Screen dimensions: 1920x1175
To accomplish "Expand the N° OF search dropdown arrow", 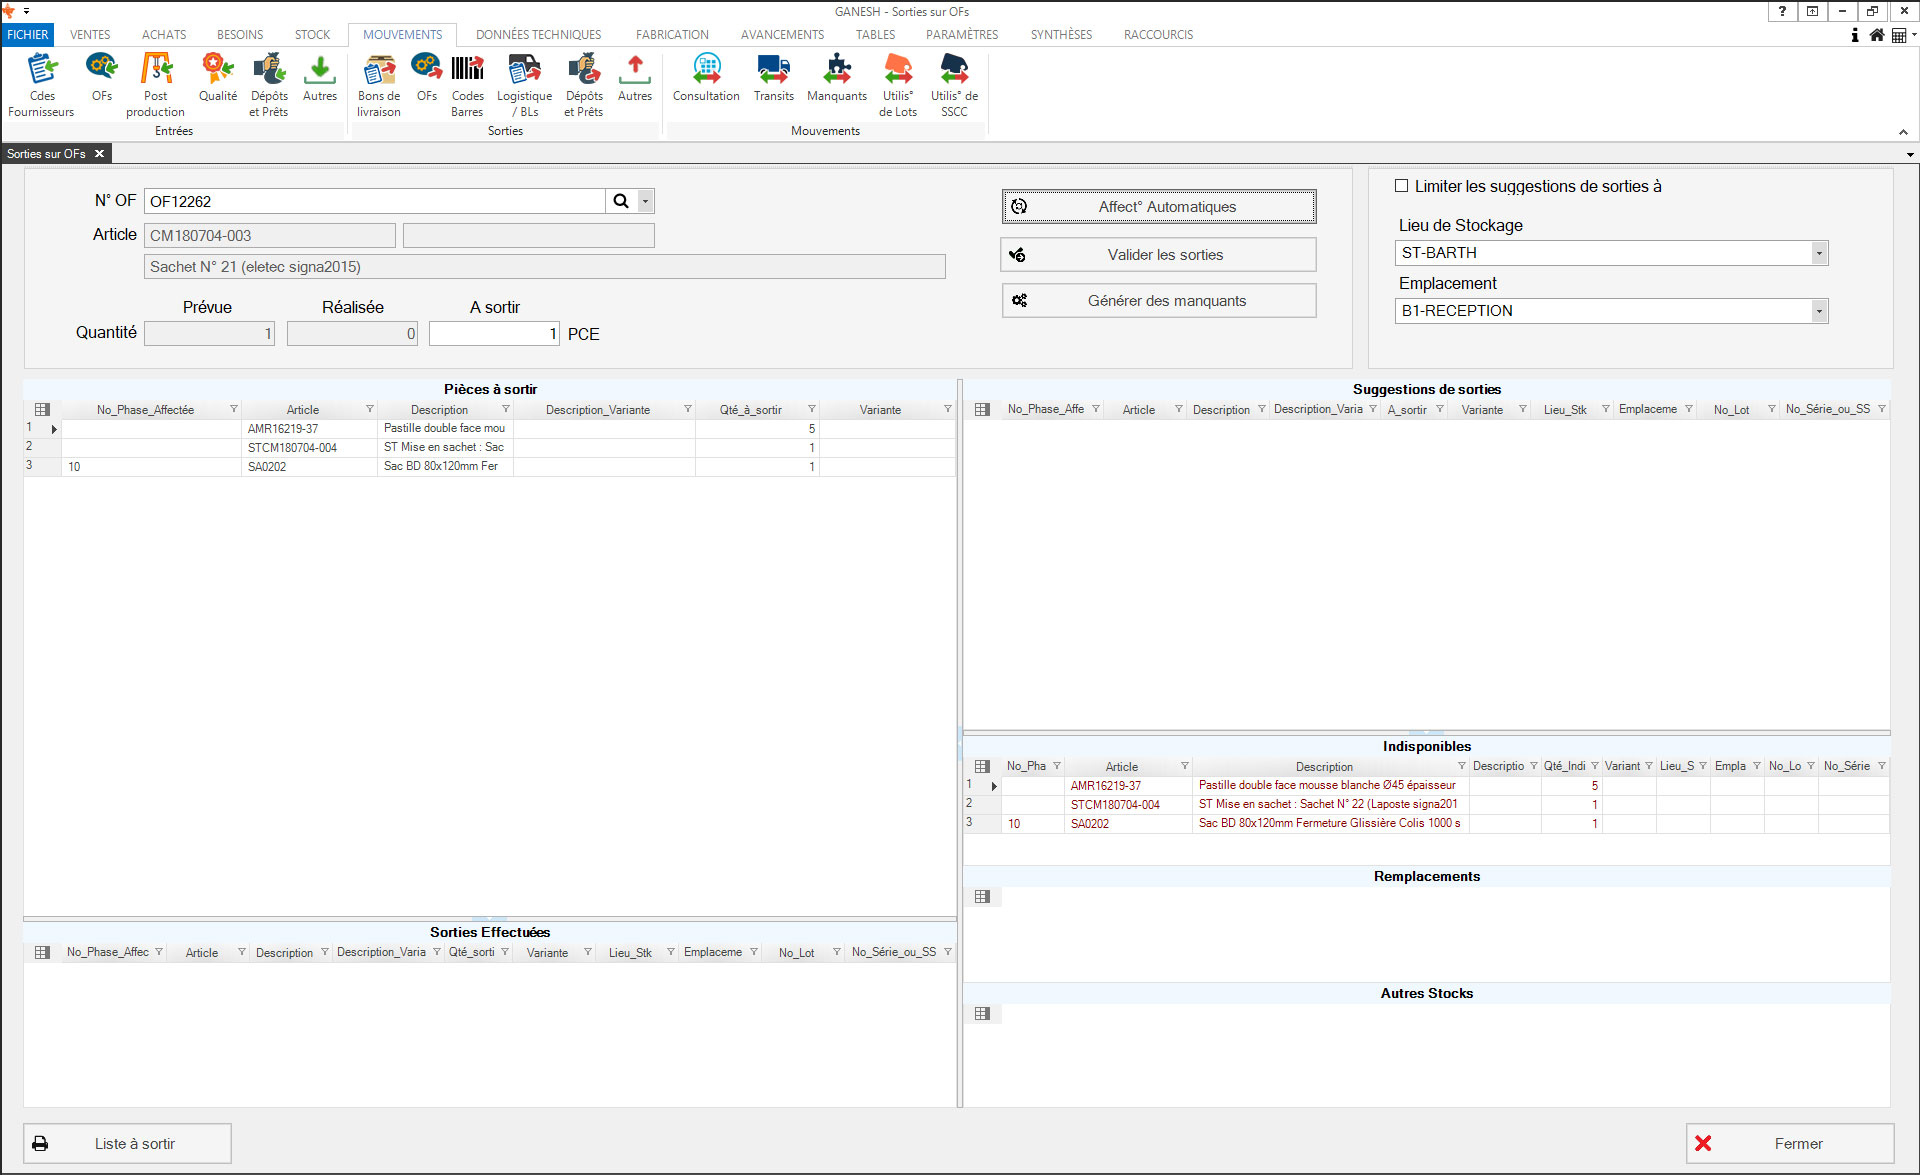I will click(x=646, y=201).
